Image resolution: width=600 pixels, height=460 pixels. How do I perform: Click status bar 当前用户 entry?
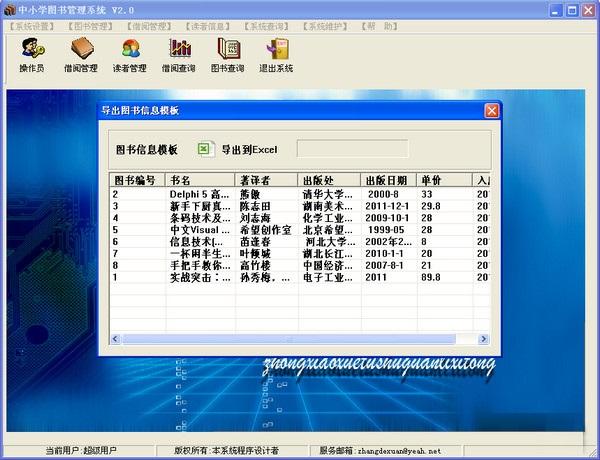[81, 451]
